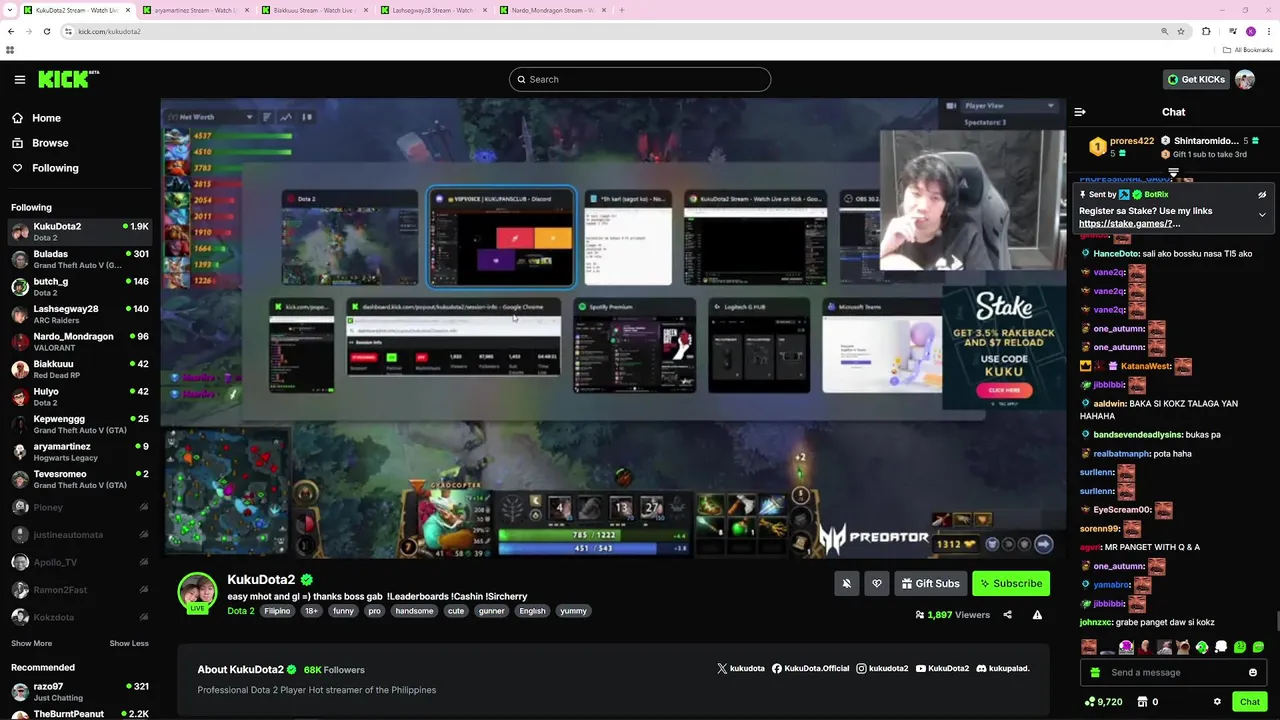Select the handsome tag
Screen dimensions: 1280x720
414,611
